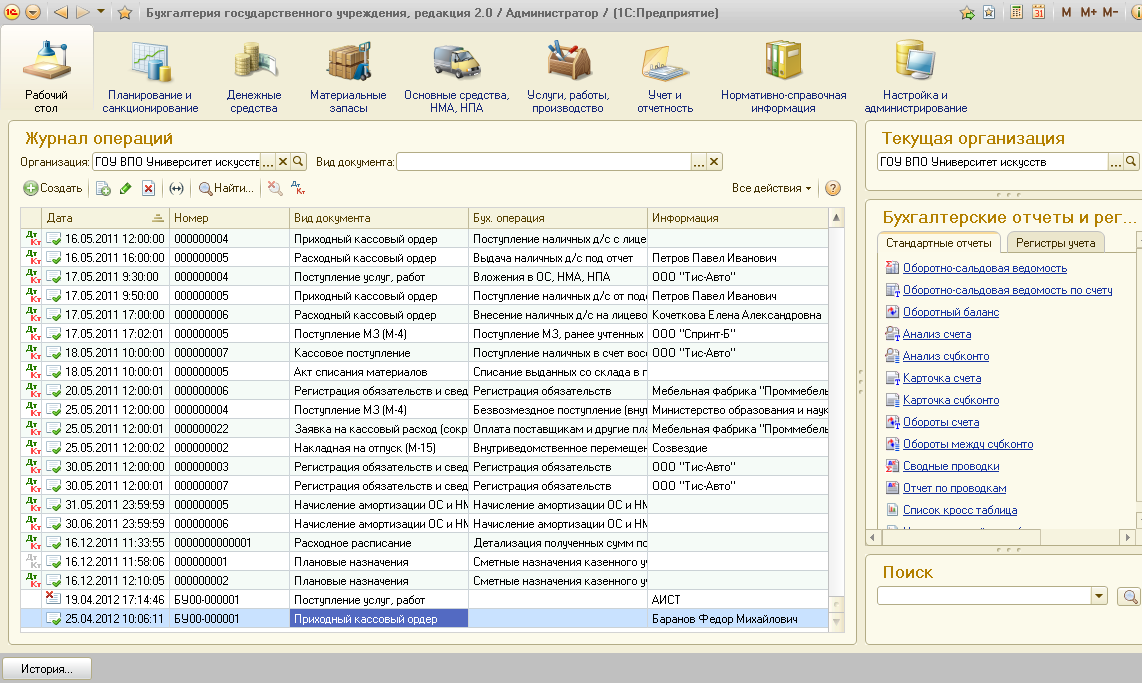Click the Создать button
1142x683 pixels.
53,188
